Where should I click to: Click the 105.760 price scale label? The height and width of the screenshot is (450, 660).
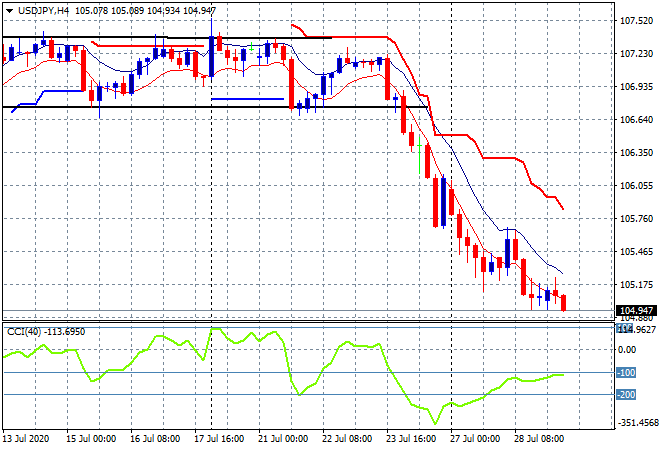(636, 218)
